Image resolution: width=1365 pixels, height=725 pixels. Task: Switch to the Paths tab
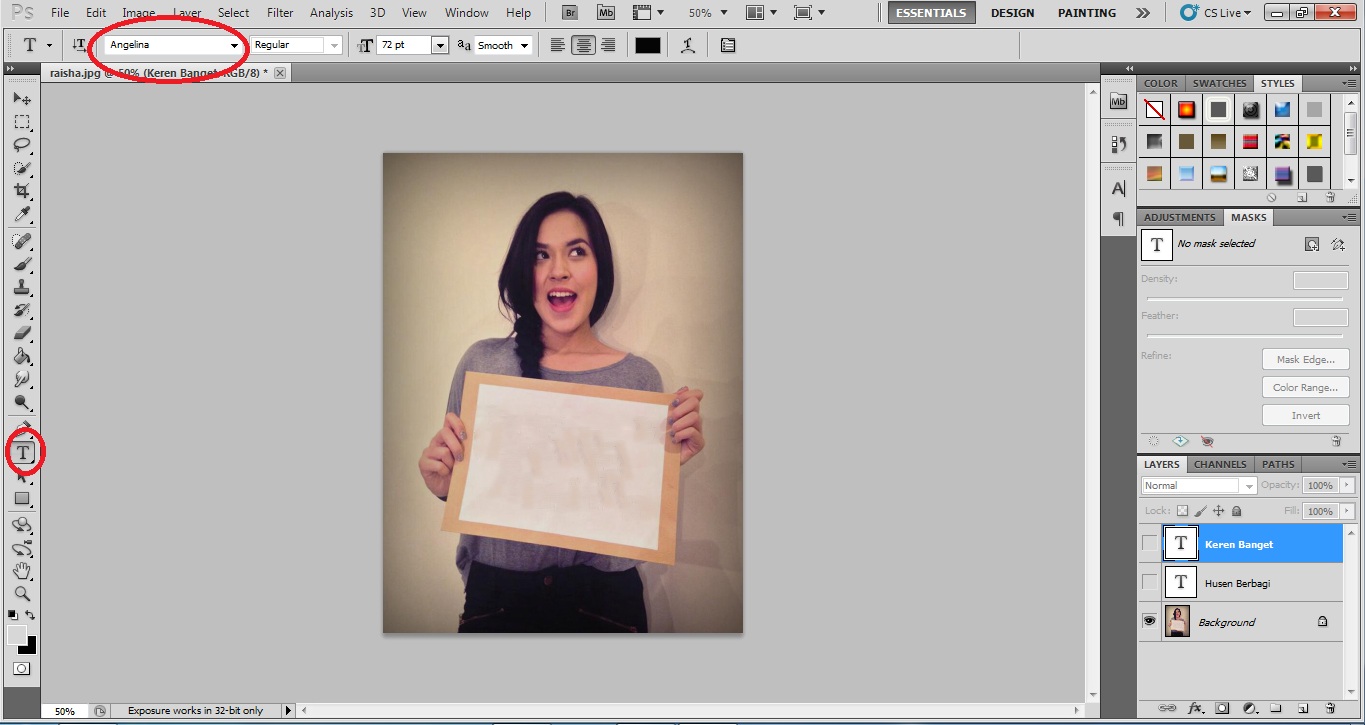pyautogui.click(x=1278, y=464)
